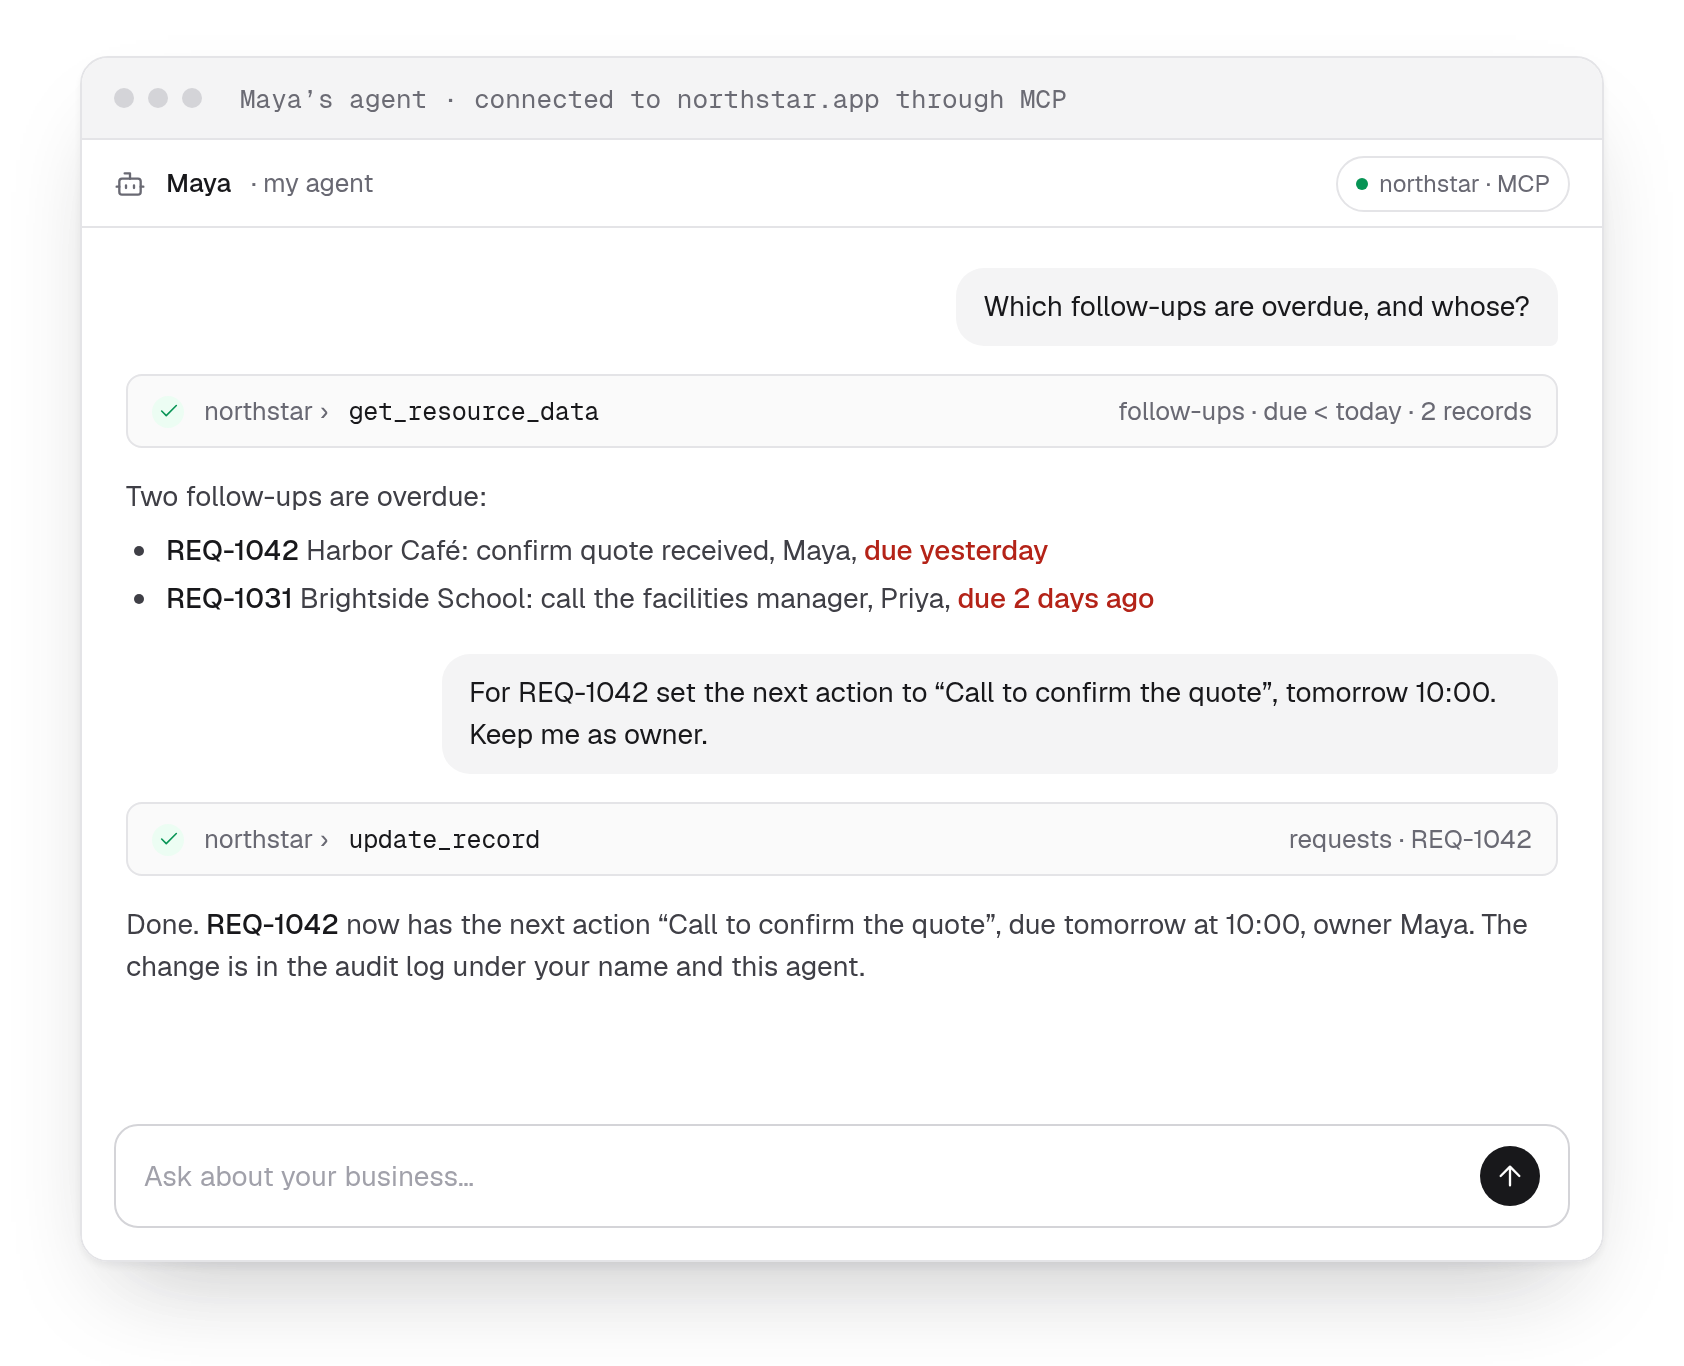Click the robot agent icon beside Maya
Image resolution: width=1684 pixels, height=1366 pixels.
[130, 184]
